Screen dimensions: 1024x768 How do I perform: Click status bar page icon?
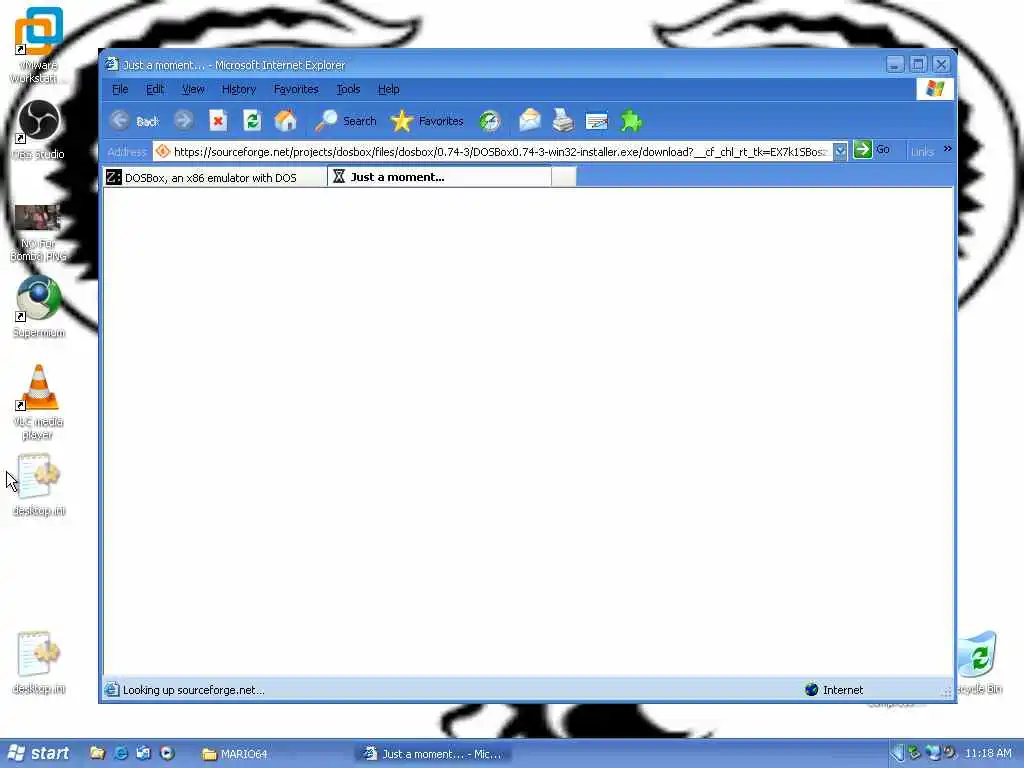point(112,690)
